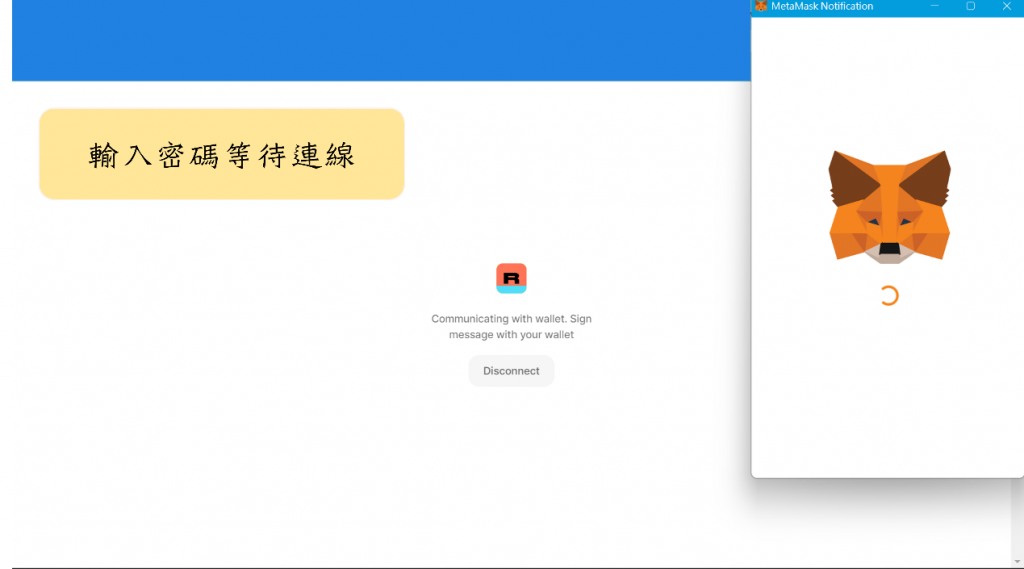Screen dimensions: 1024x569
Task: Click the MetaMask fox logo in the notification window
Action: [889, 207]
